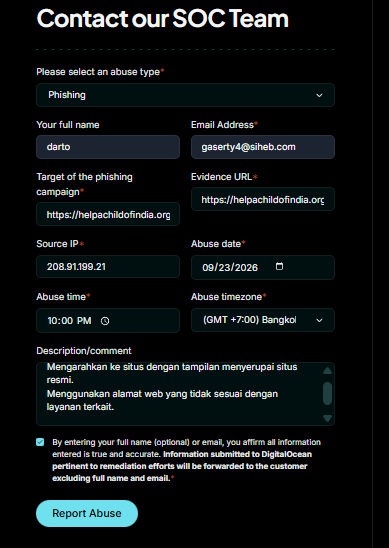Click the Evidence URL input field
Viewport: 389px width, 548px height.
(x=263, y=199)
